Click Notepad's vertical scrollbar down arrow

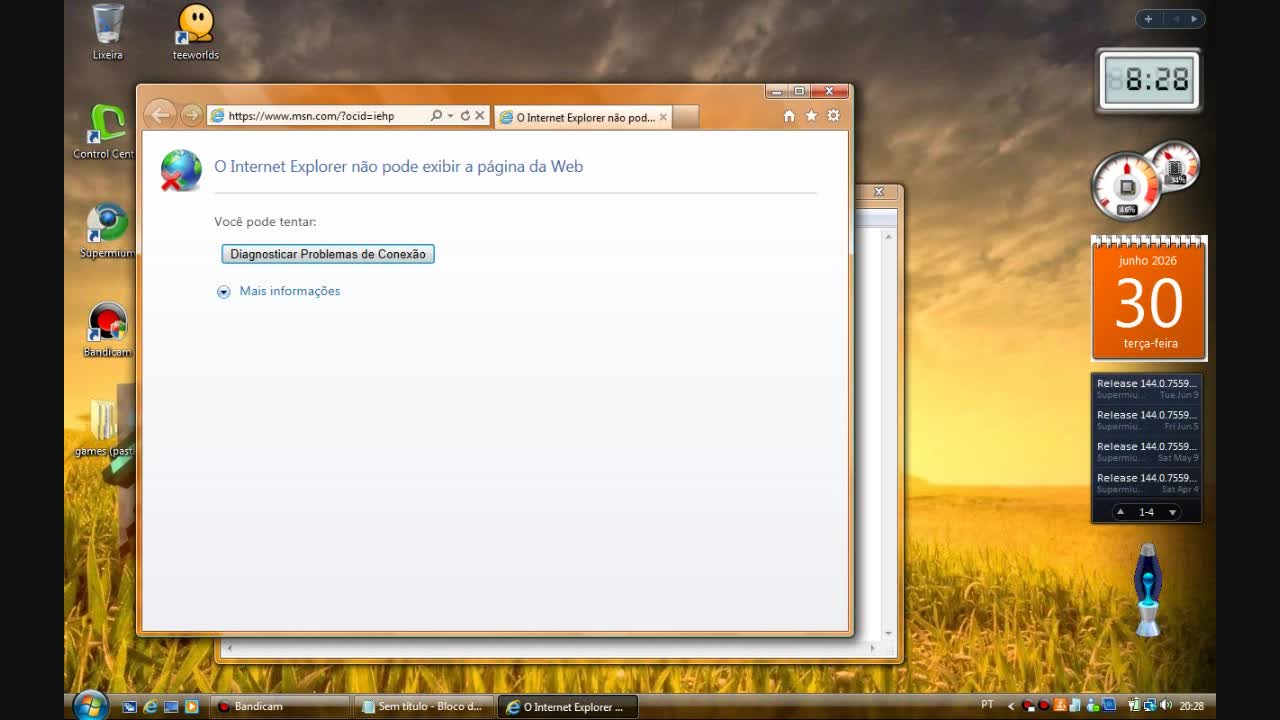888,634
